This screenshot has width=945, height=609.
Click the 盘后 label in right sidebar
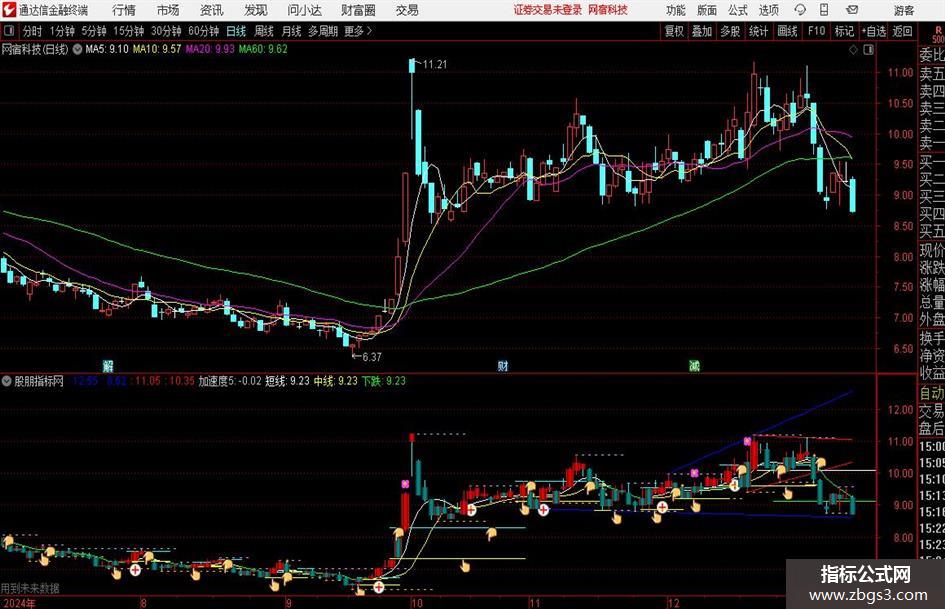coord(932,428)
